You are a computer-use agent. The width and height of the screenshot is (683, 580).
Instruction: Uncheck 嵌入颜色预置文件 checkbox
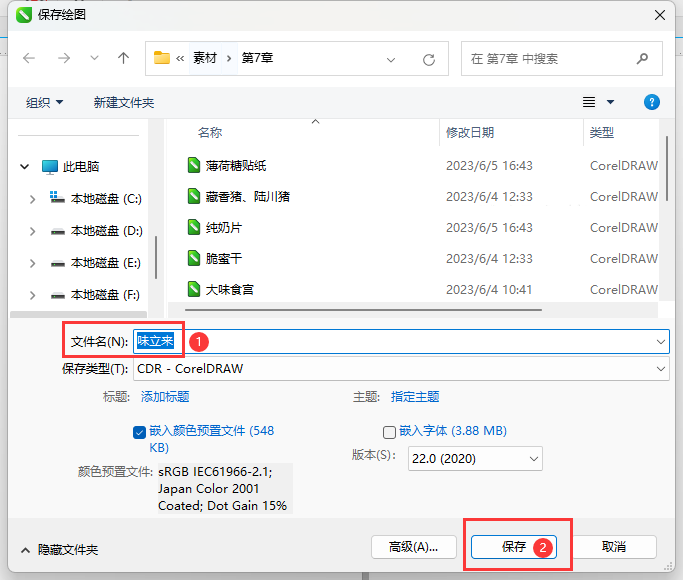point(139,432)
